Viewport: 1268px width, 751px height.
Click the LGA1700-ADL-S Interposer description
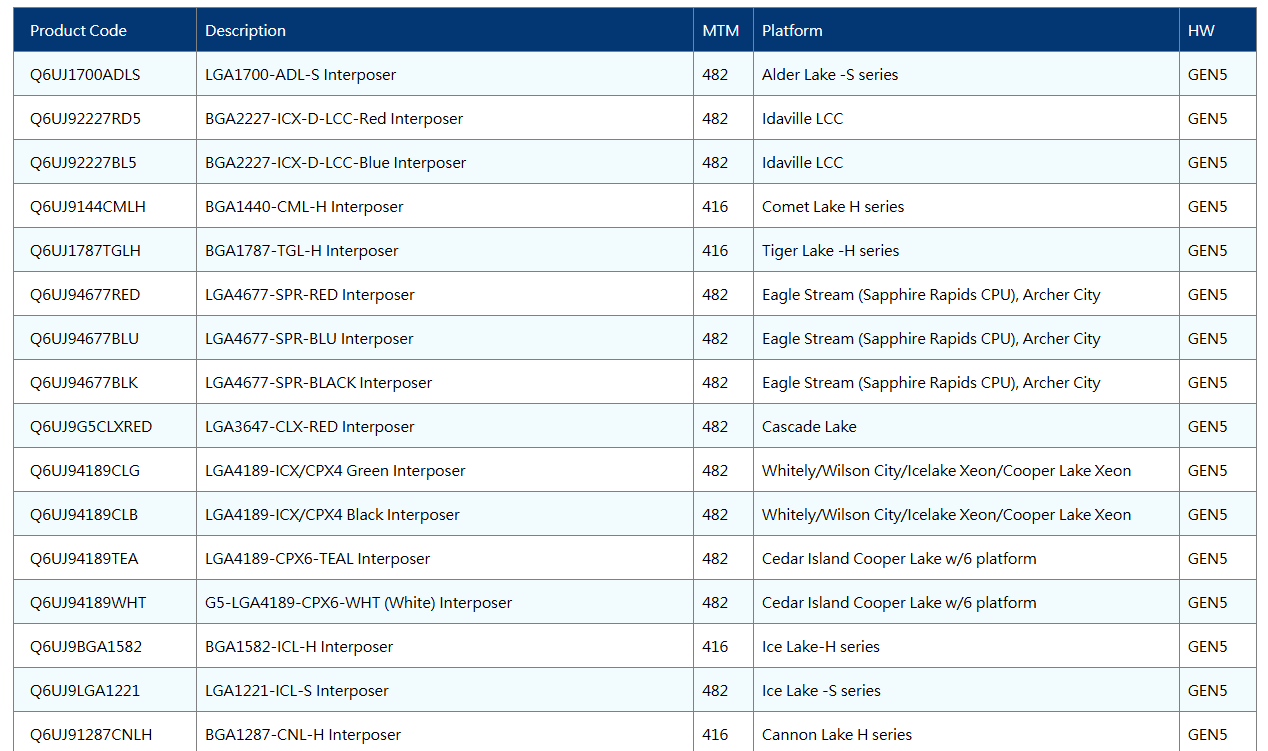(301, 75)
